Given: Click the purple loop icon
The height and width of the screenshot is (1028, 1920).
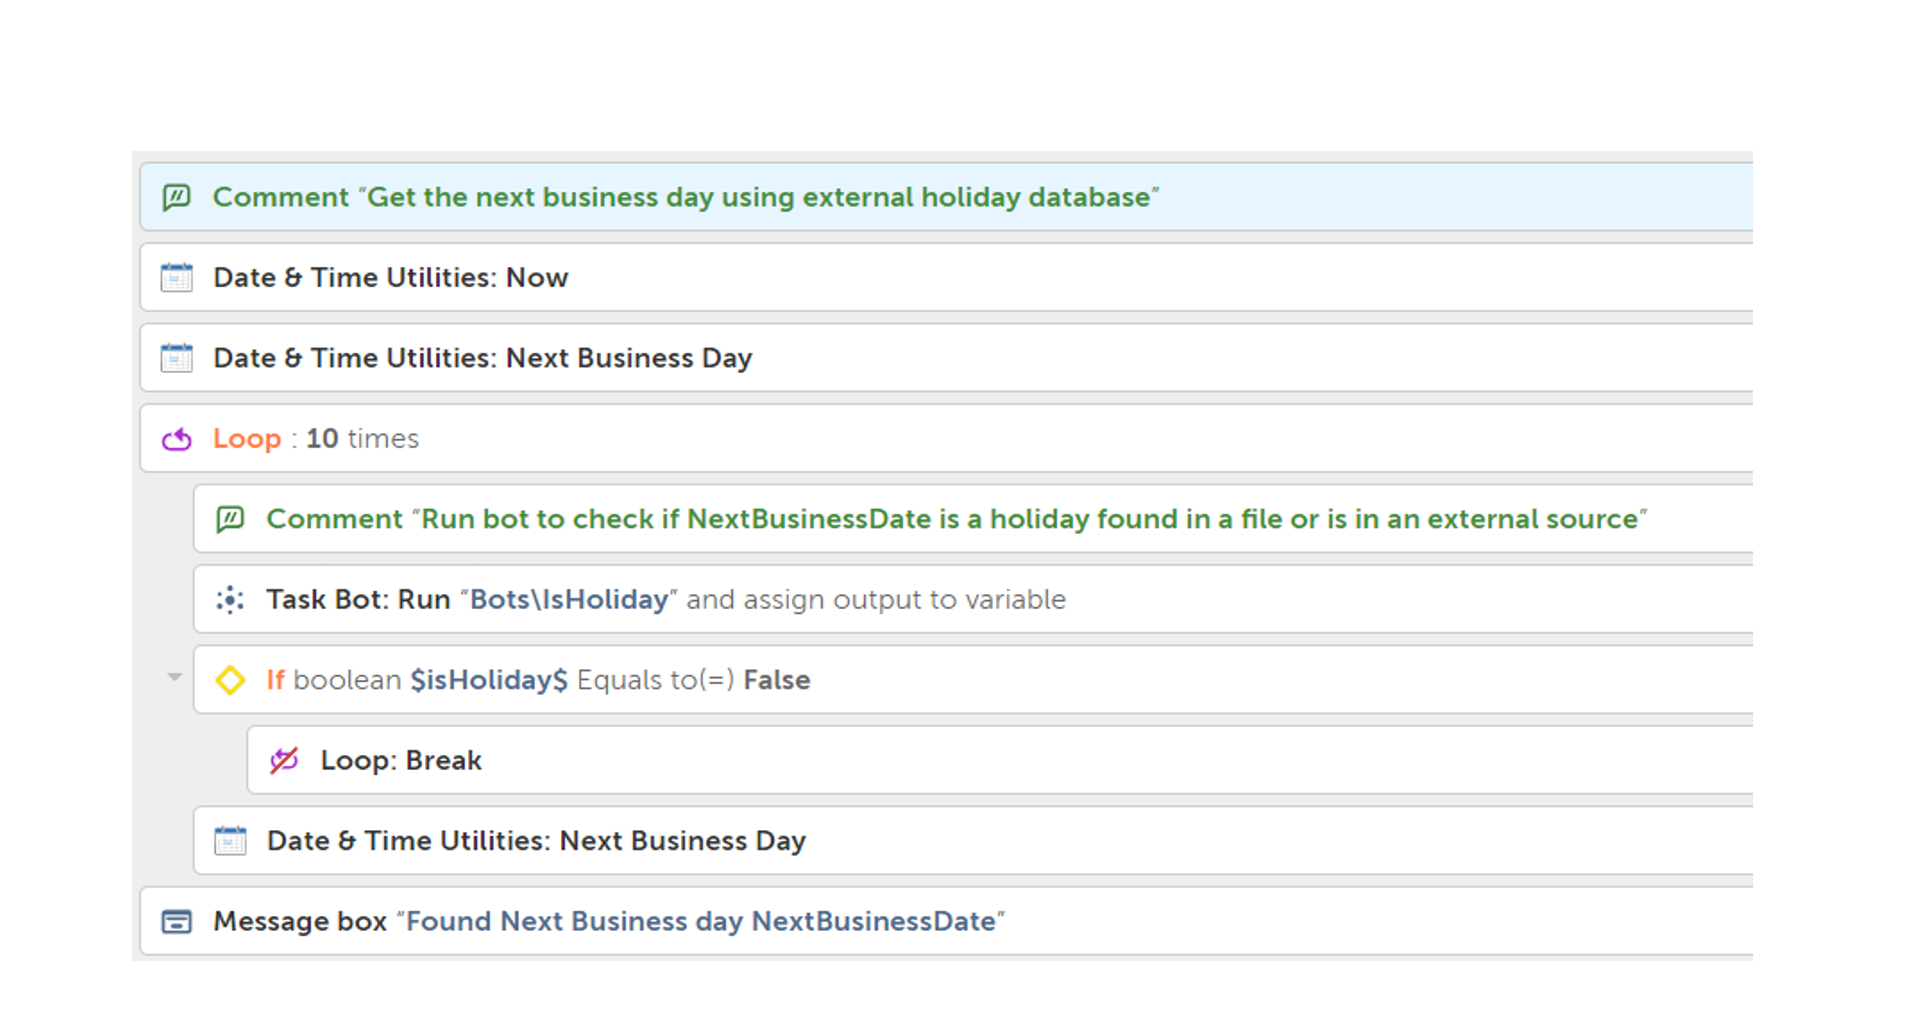Looking at the screenshot, I should point(177,439).
